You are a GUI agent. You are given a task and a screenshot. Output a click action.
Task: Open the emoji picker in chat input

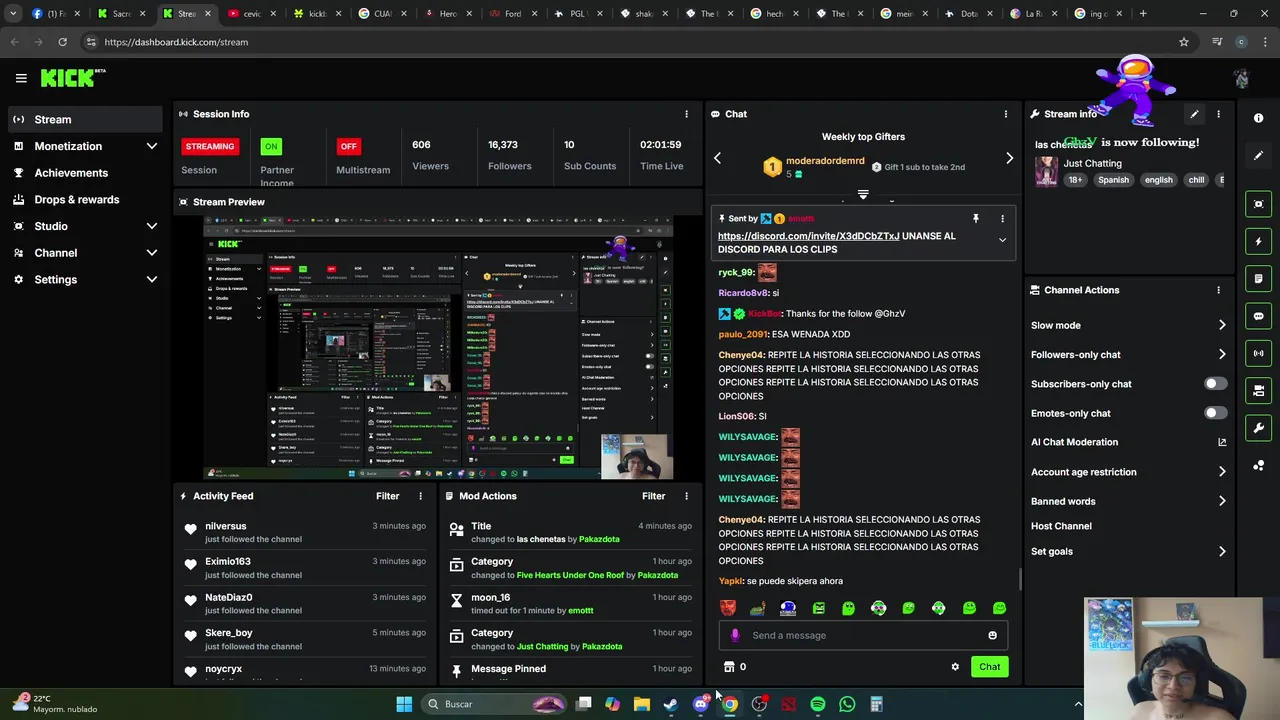click(992, 635)
